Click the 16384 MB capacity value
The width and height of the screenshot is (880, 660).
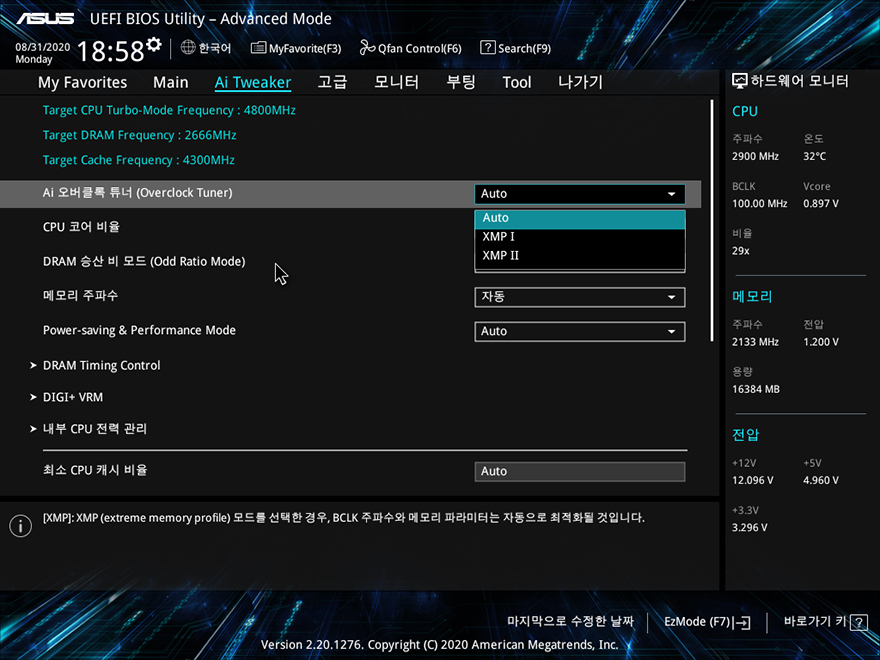pos(755,389)
